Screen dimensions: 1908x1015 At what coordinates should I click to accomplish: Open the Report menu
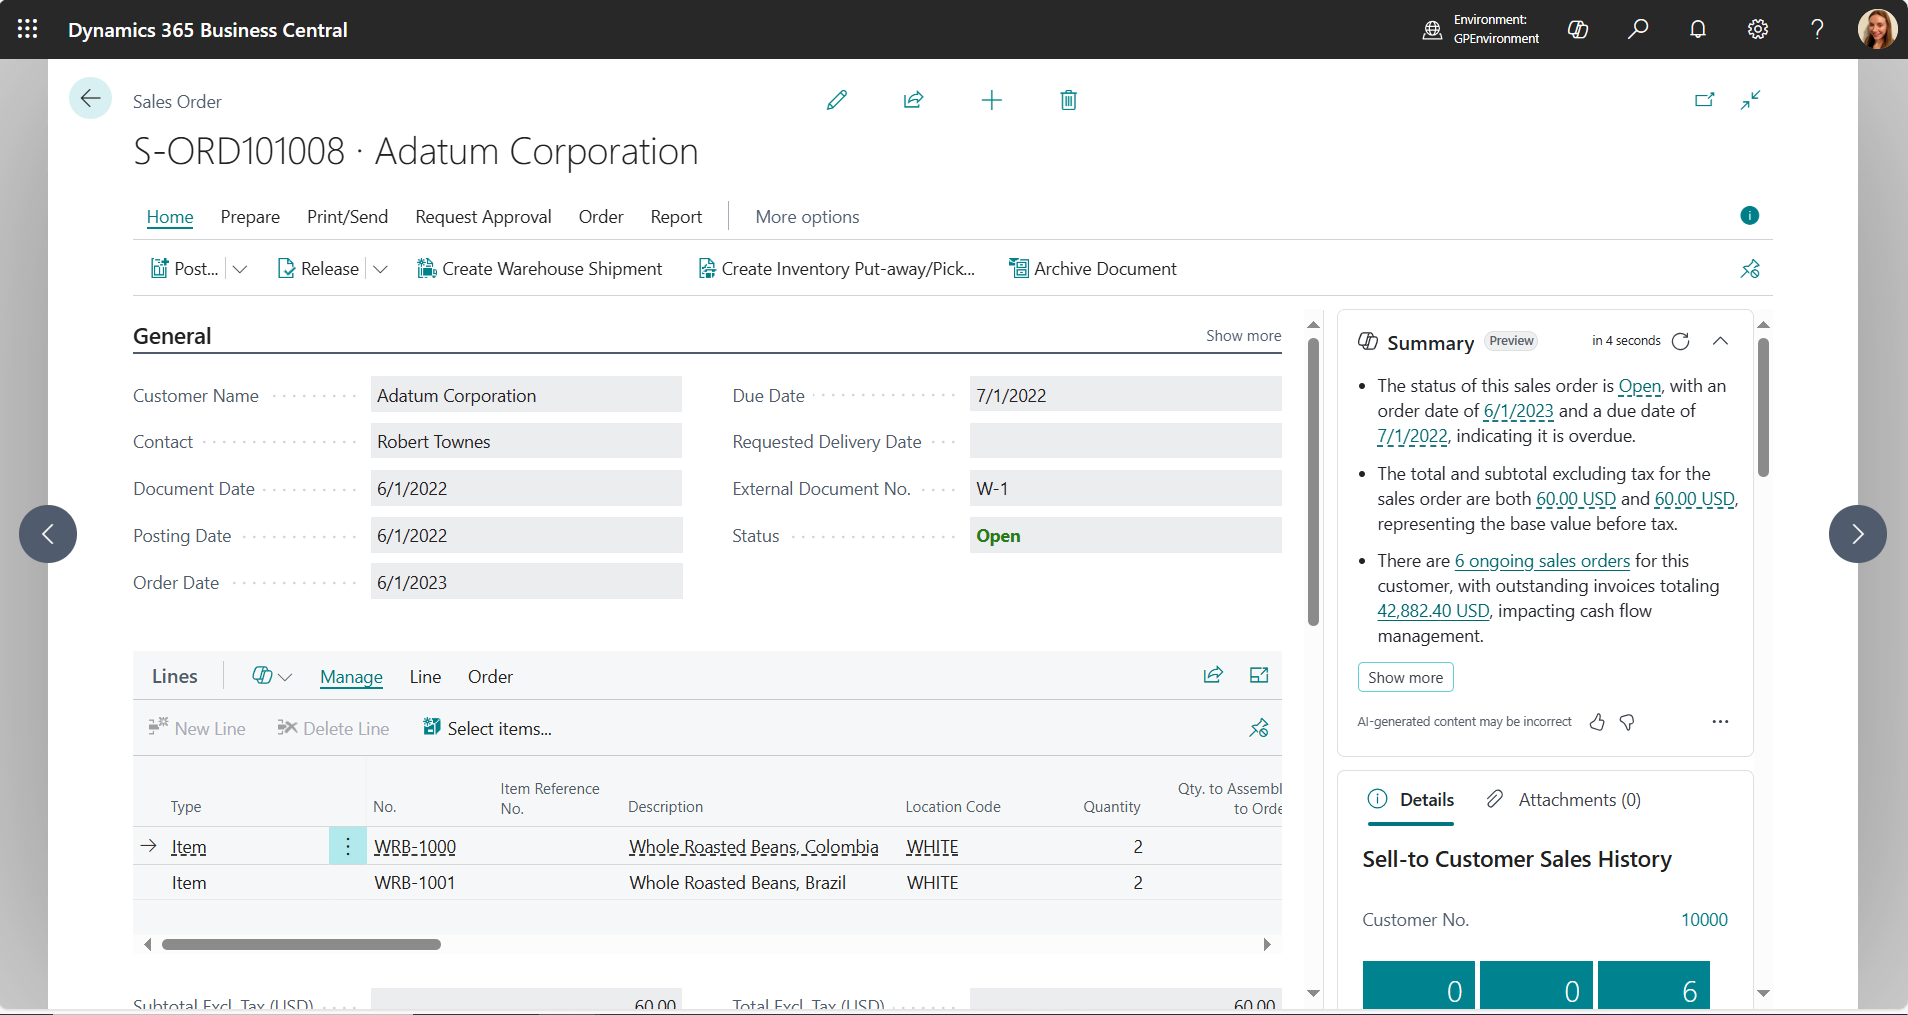point(676,217)
